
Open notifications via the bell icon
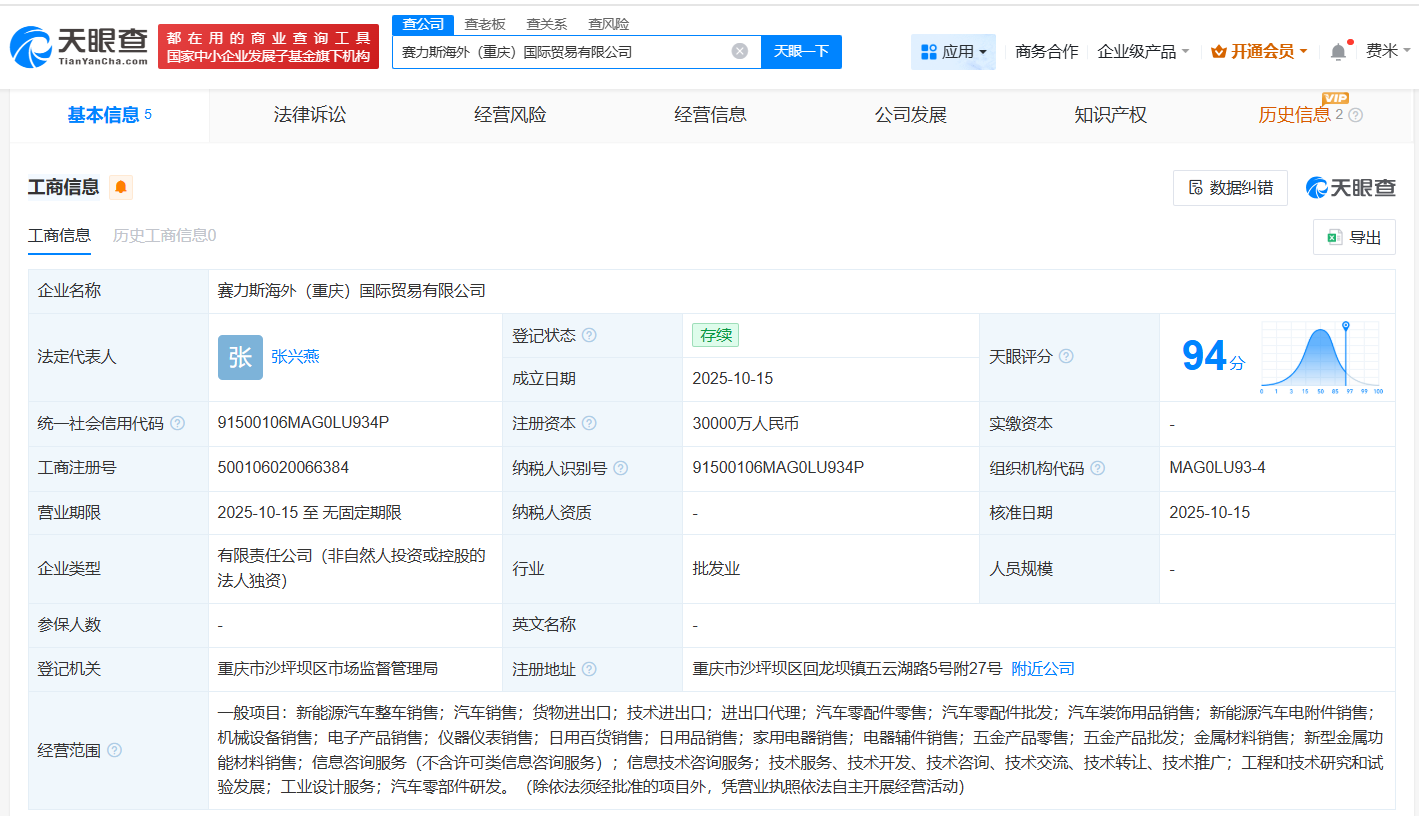coord(1337,51)
